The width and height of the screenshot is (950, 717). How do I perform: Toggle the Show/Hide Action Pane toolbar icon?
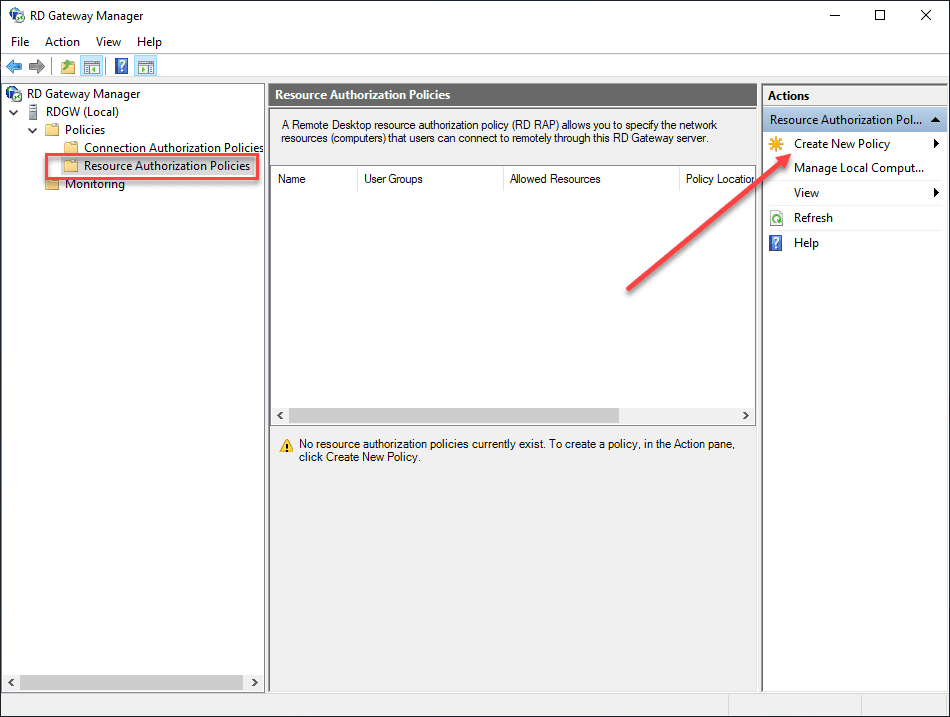[x=146, y=66]
